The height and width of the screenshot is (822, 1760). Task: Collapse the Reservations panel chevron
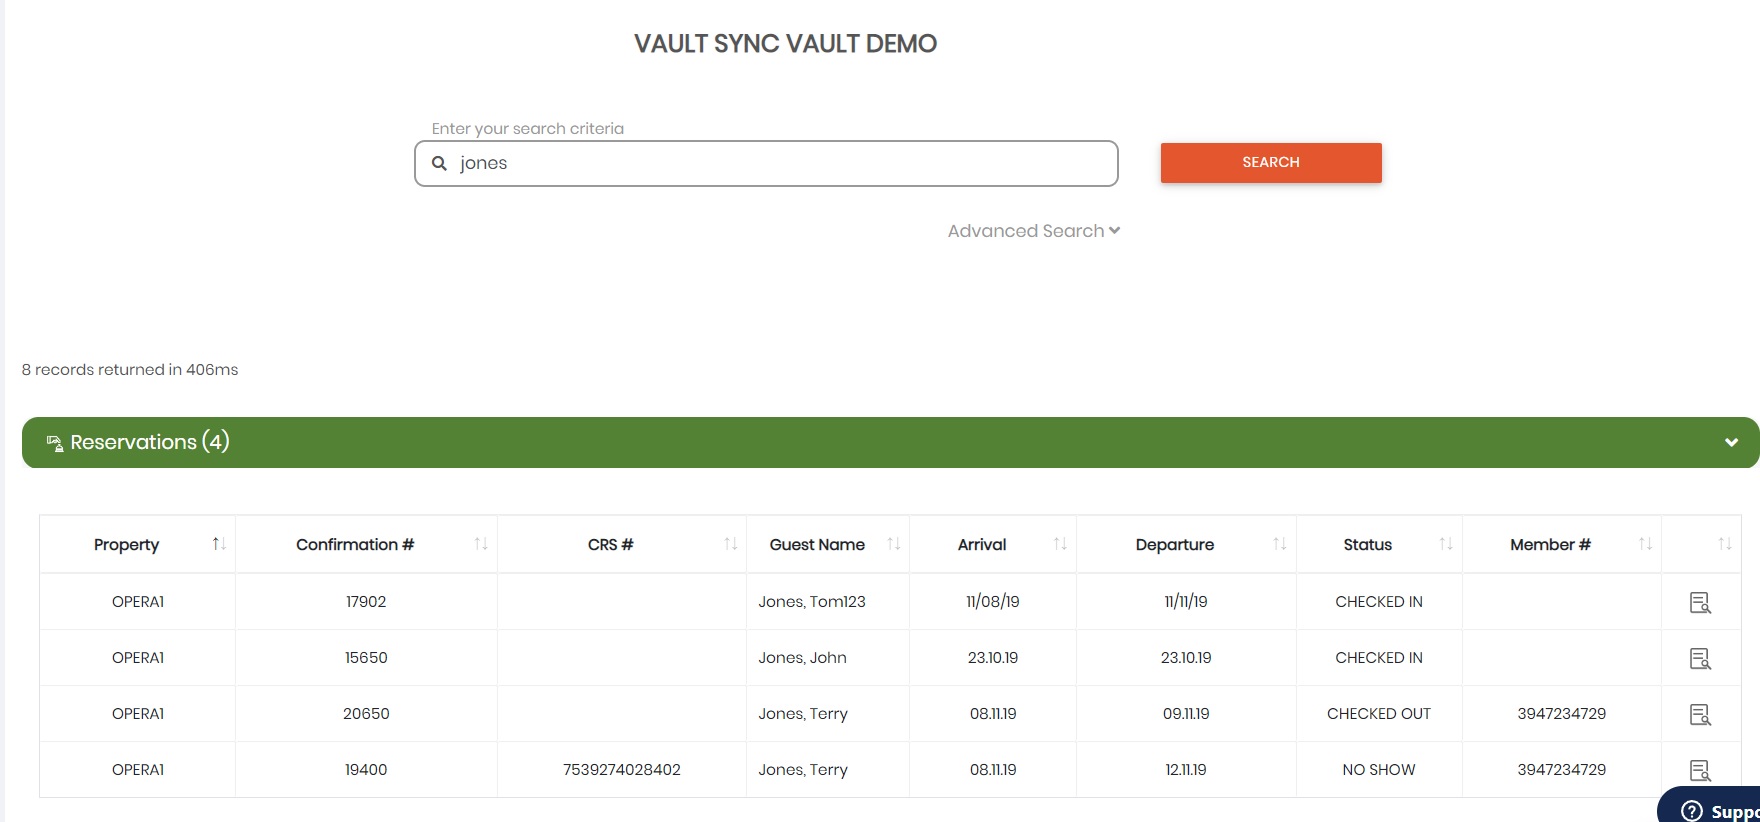pos(1731,443)
